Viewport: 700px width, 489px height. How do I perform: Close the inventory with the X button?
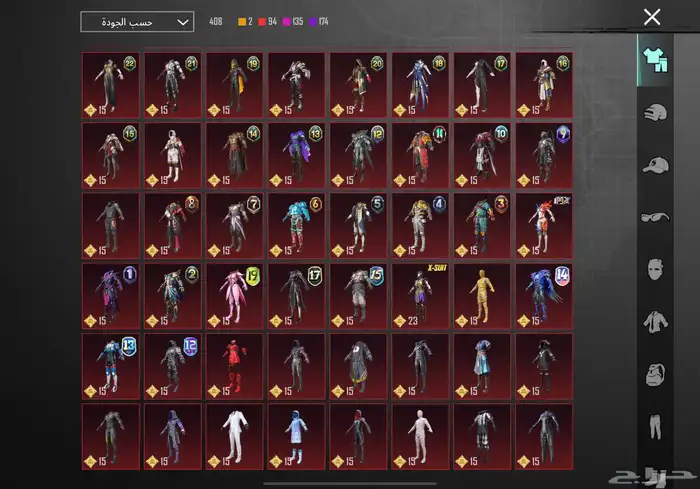point(652,17)
